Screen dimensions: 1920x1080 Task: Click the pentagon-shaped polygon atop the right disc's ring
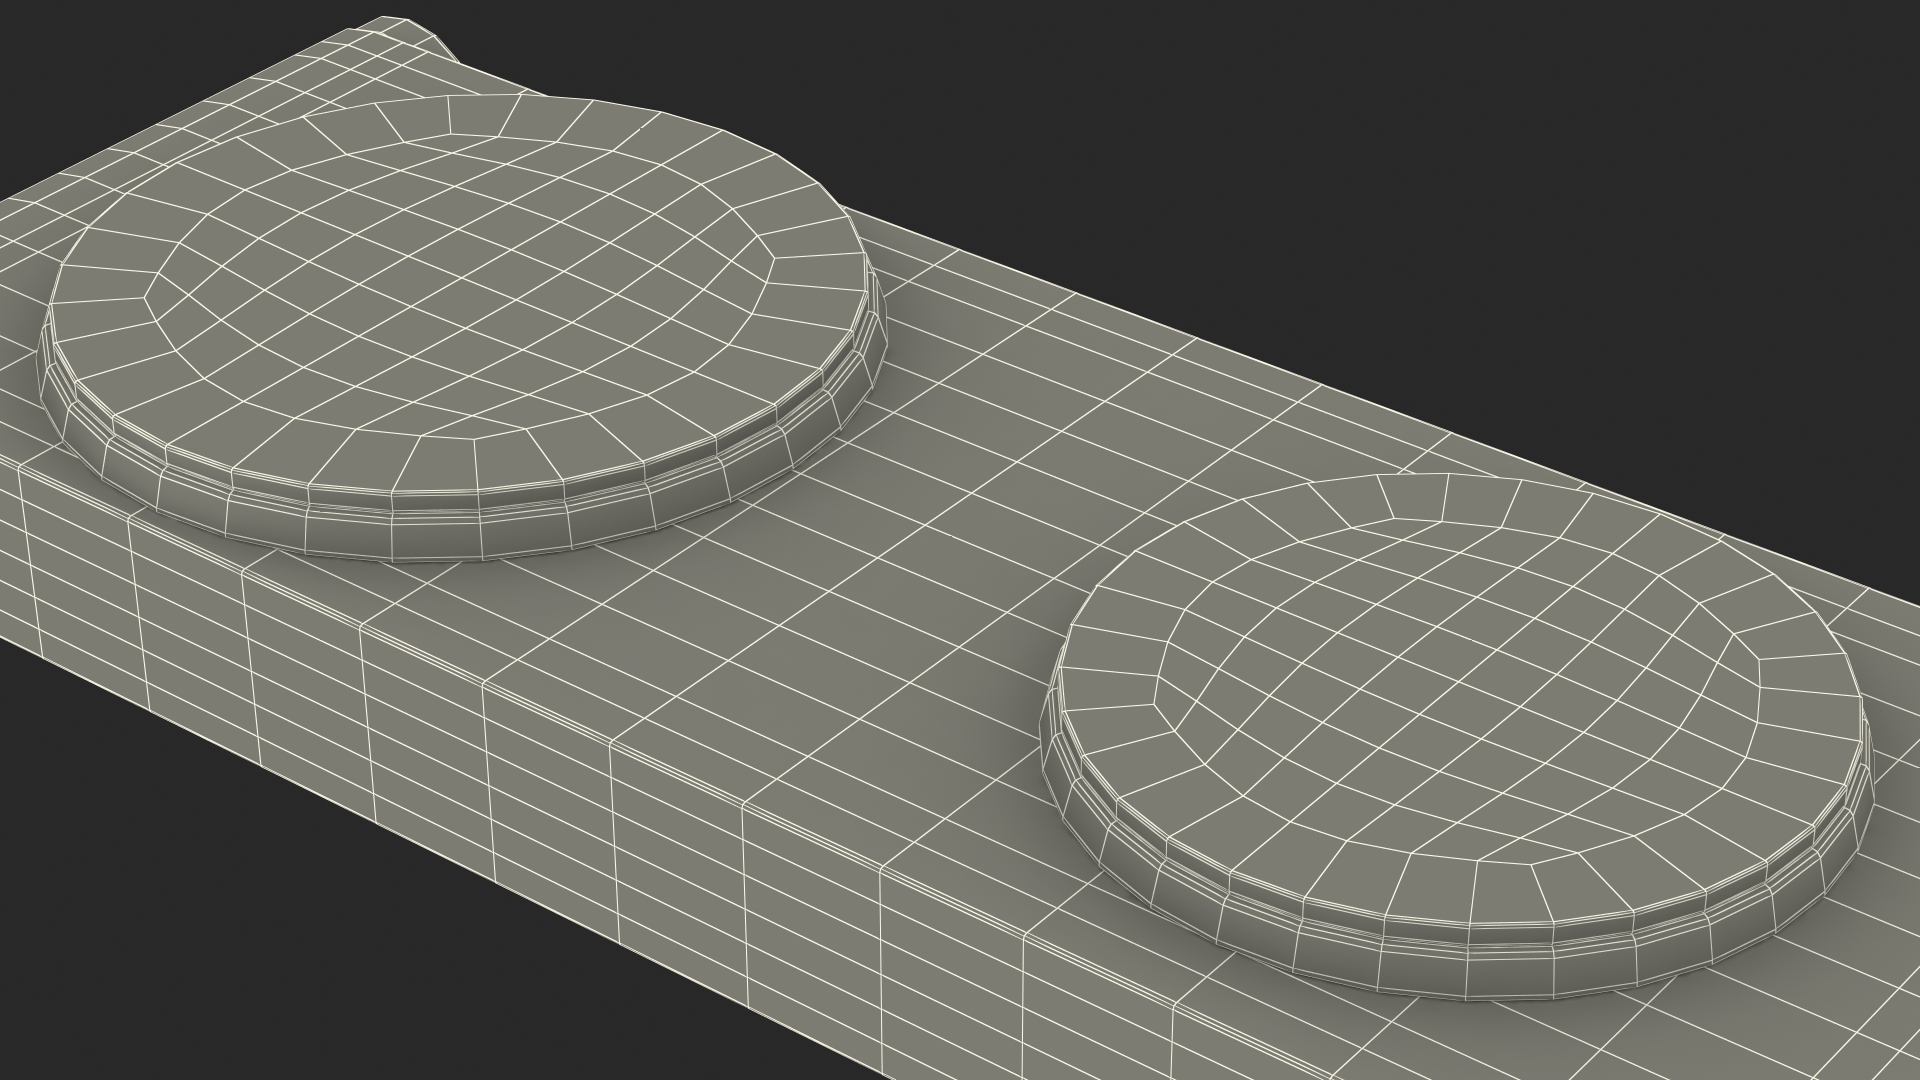pos(1413,498)
